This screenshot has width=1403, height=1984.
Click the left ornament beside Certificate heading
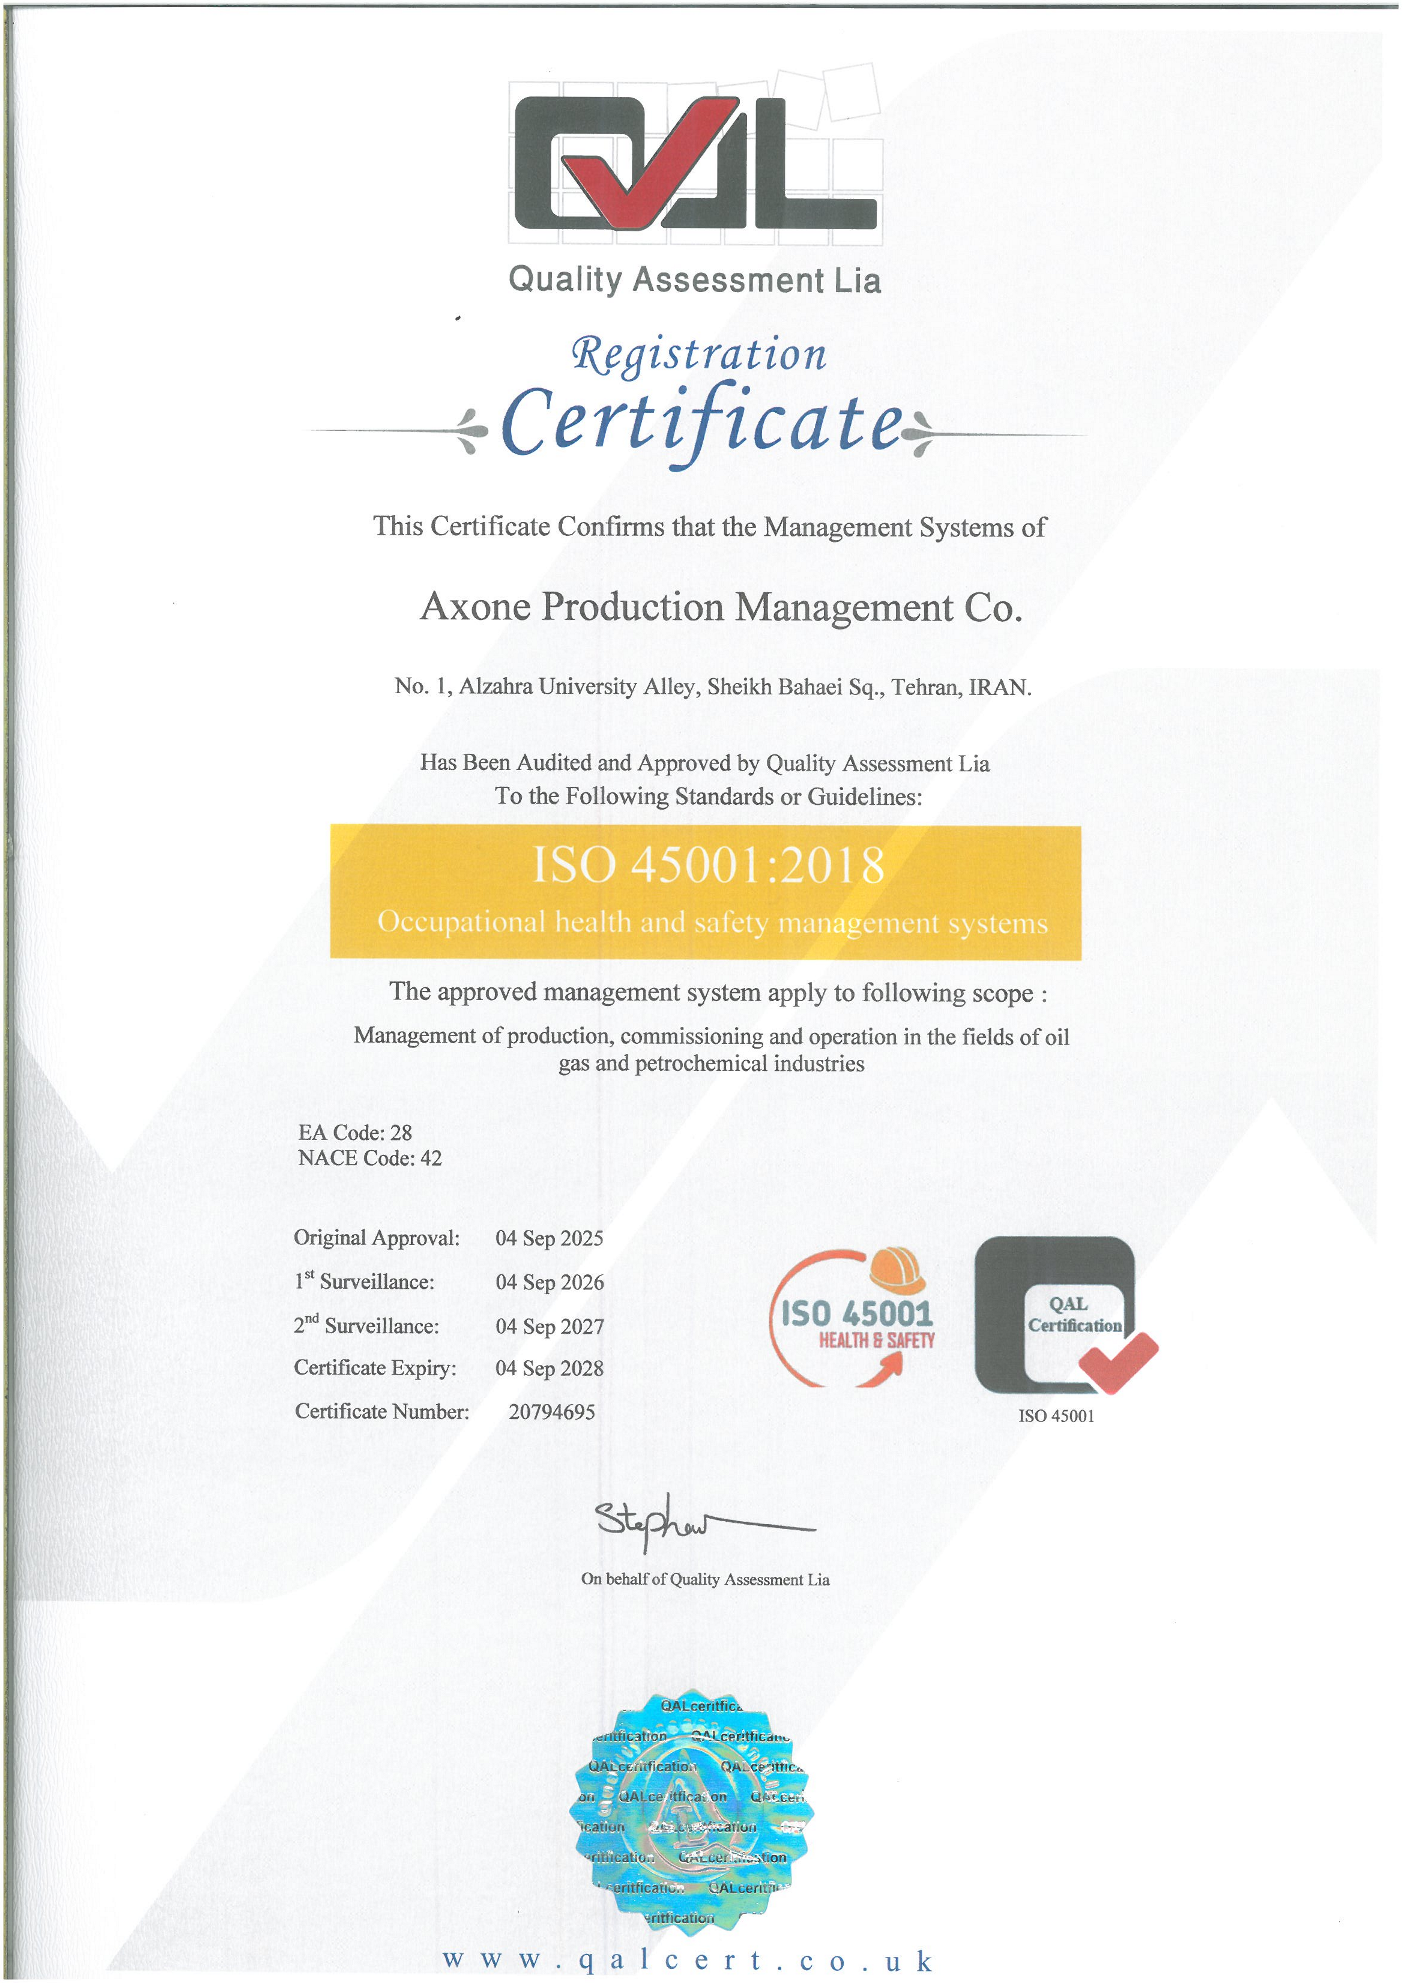click(470, 432)
